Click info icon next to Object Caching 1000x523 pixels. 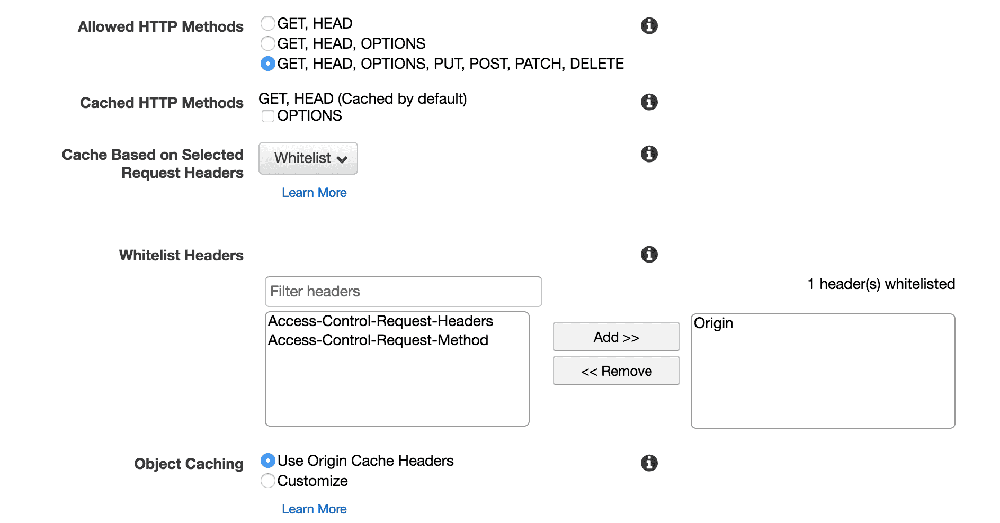pyautogui.click(x=649, y=463)
